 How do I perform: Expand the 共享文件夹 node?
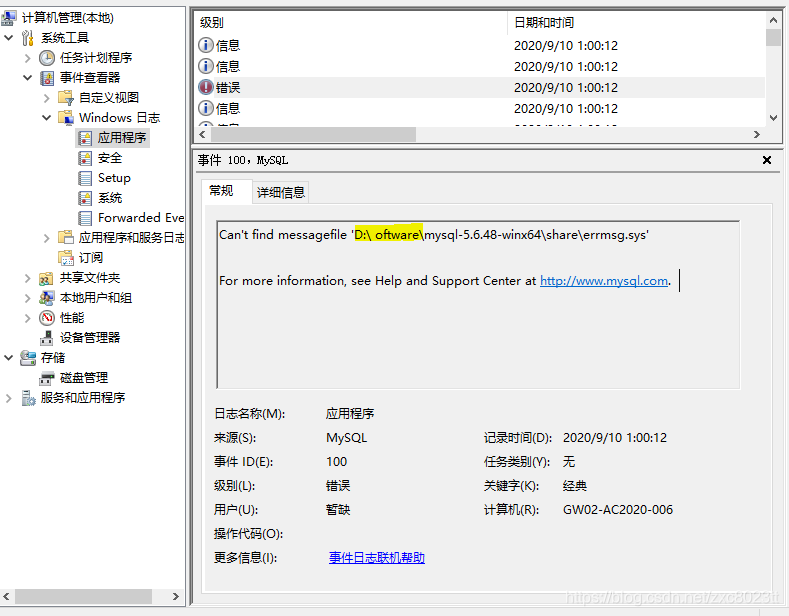(x=28, y=278)
